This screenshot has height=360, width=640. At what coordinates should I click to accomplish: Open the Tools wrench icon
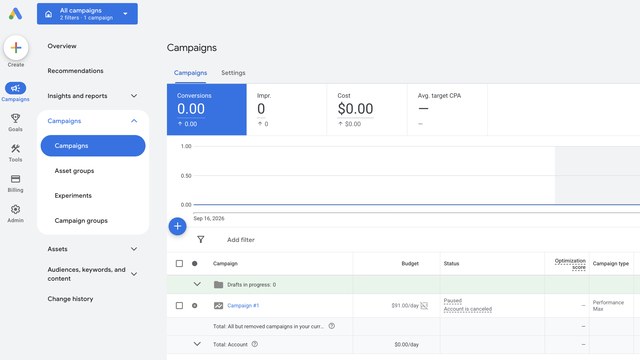point(16,149)
